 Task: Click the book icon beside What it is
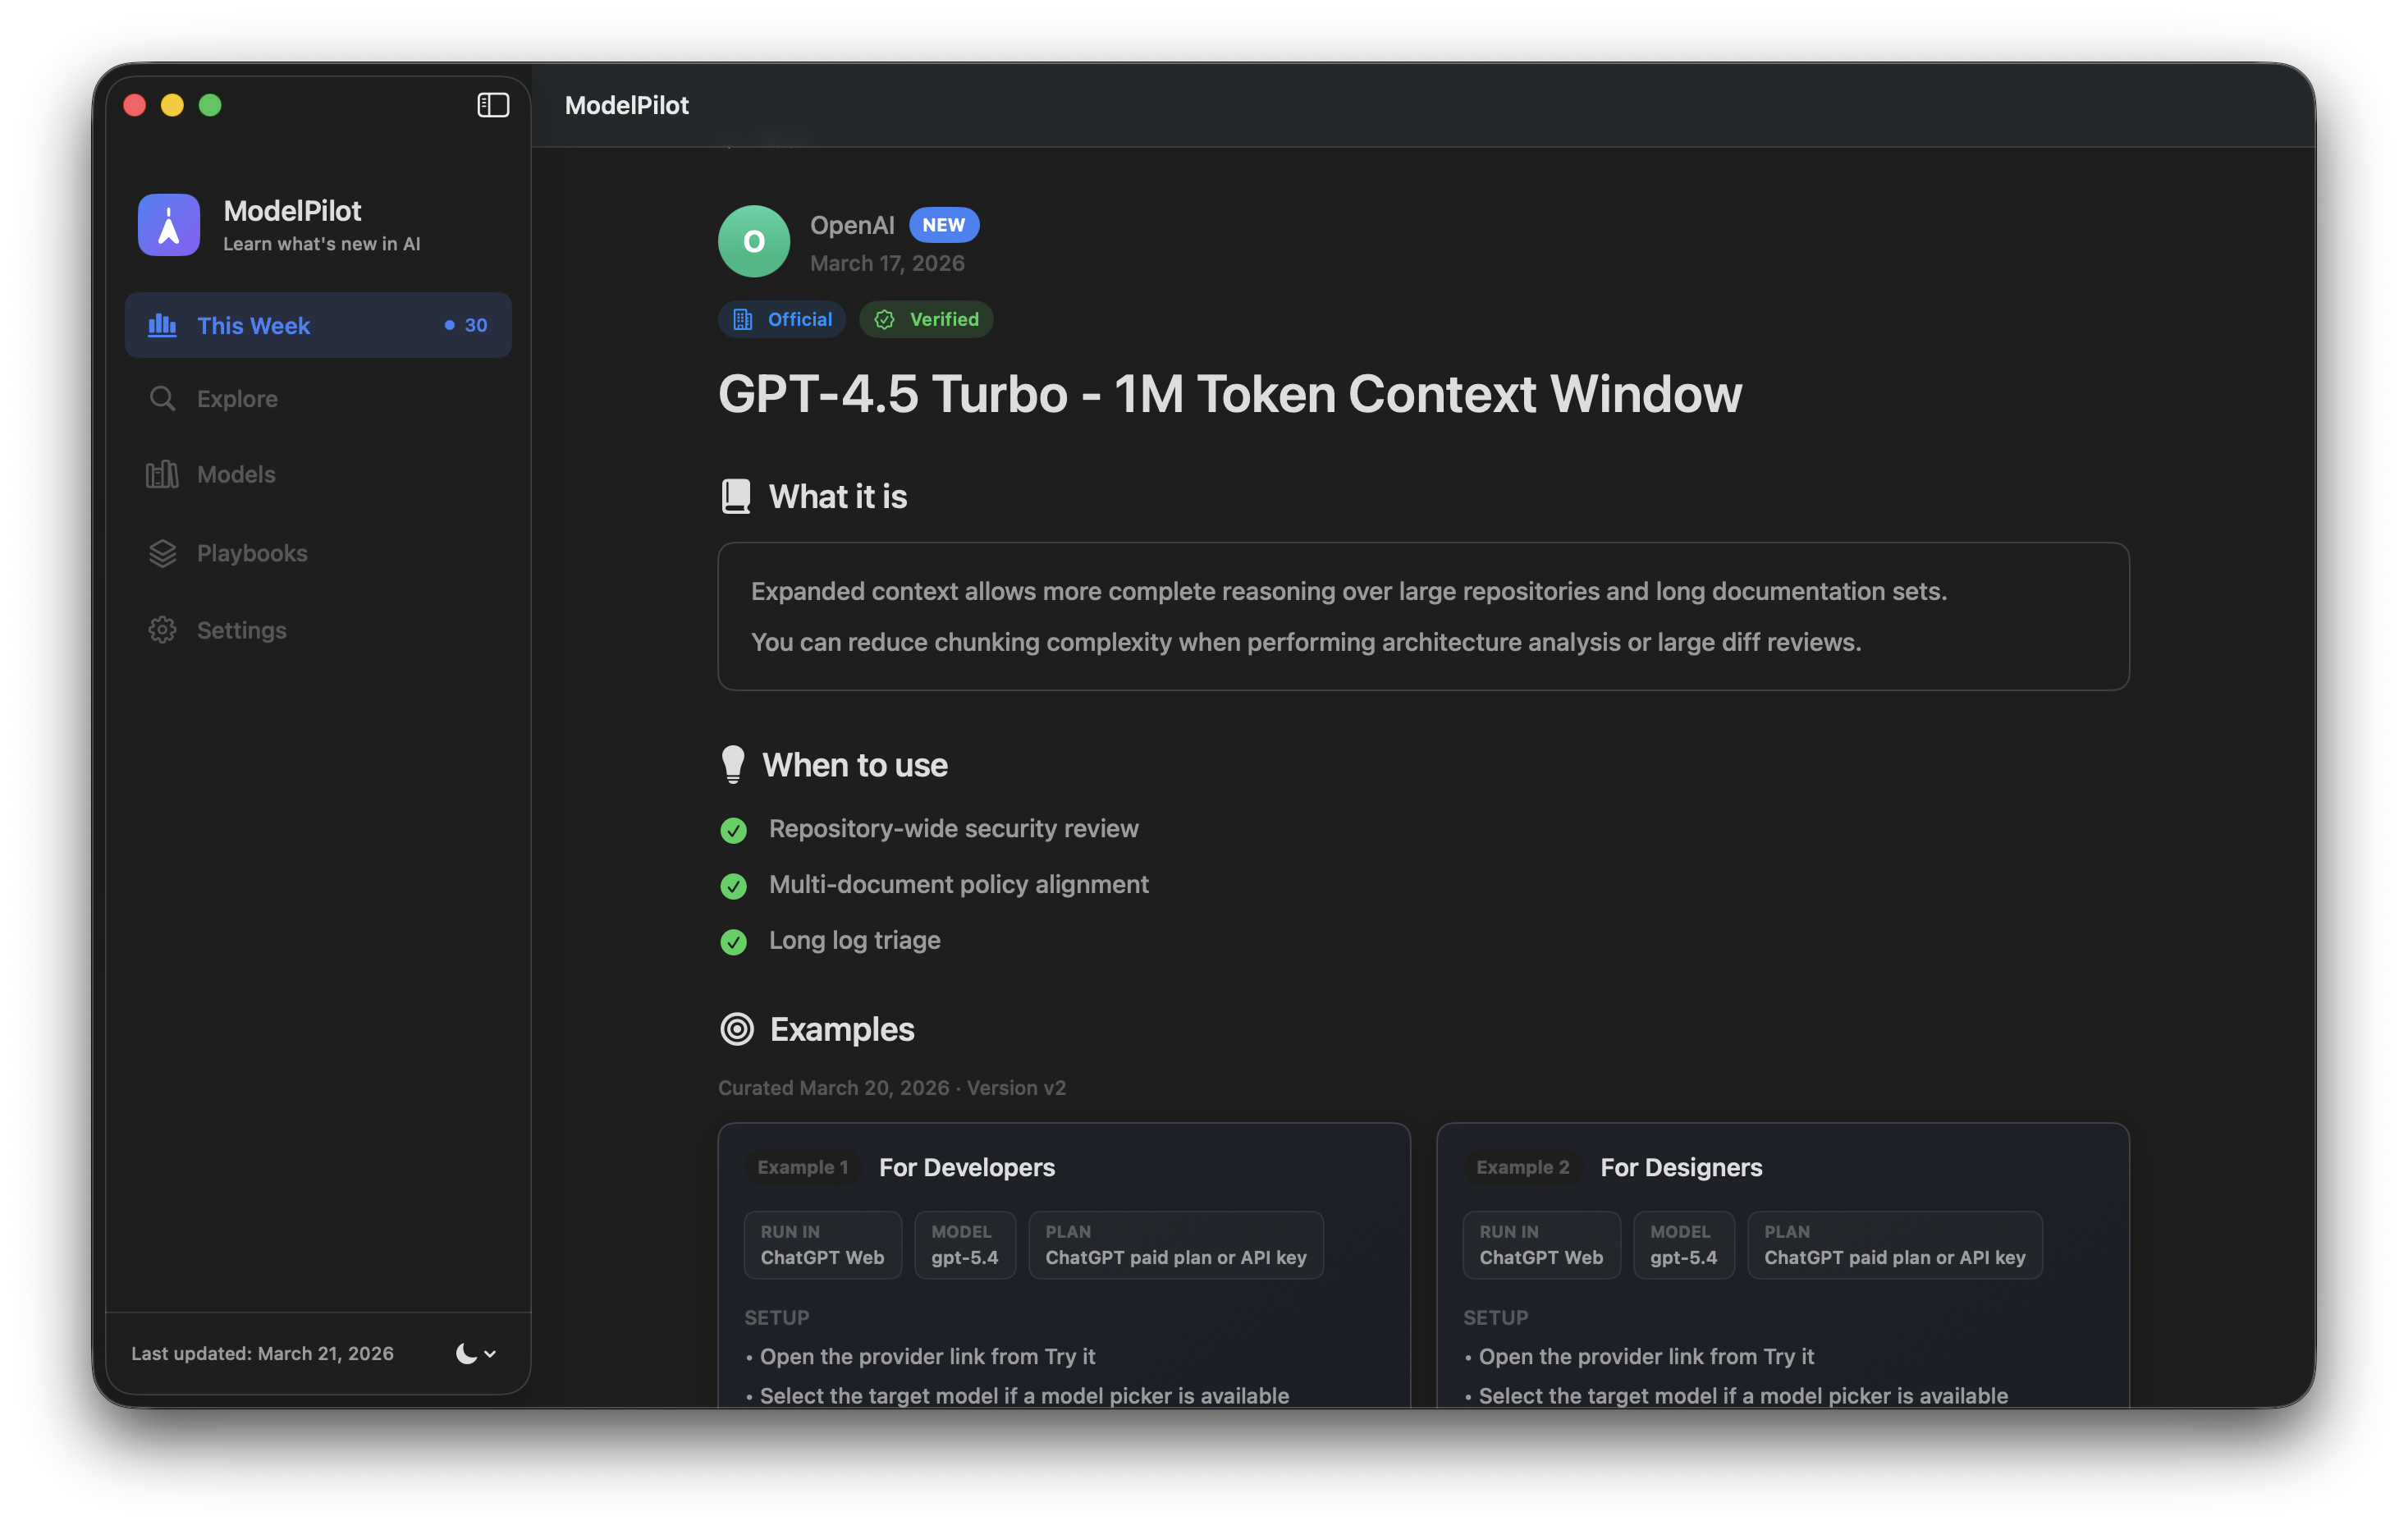point(736,495)
